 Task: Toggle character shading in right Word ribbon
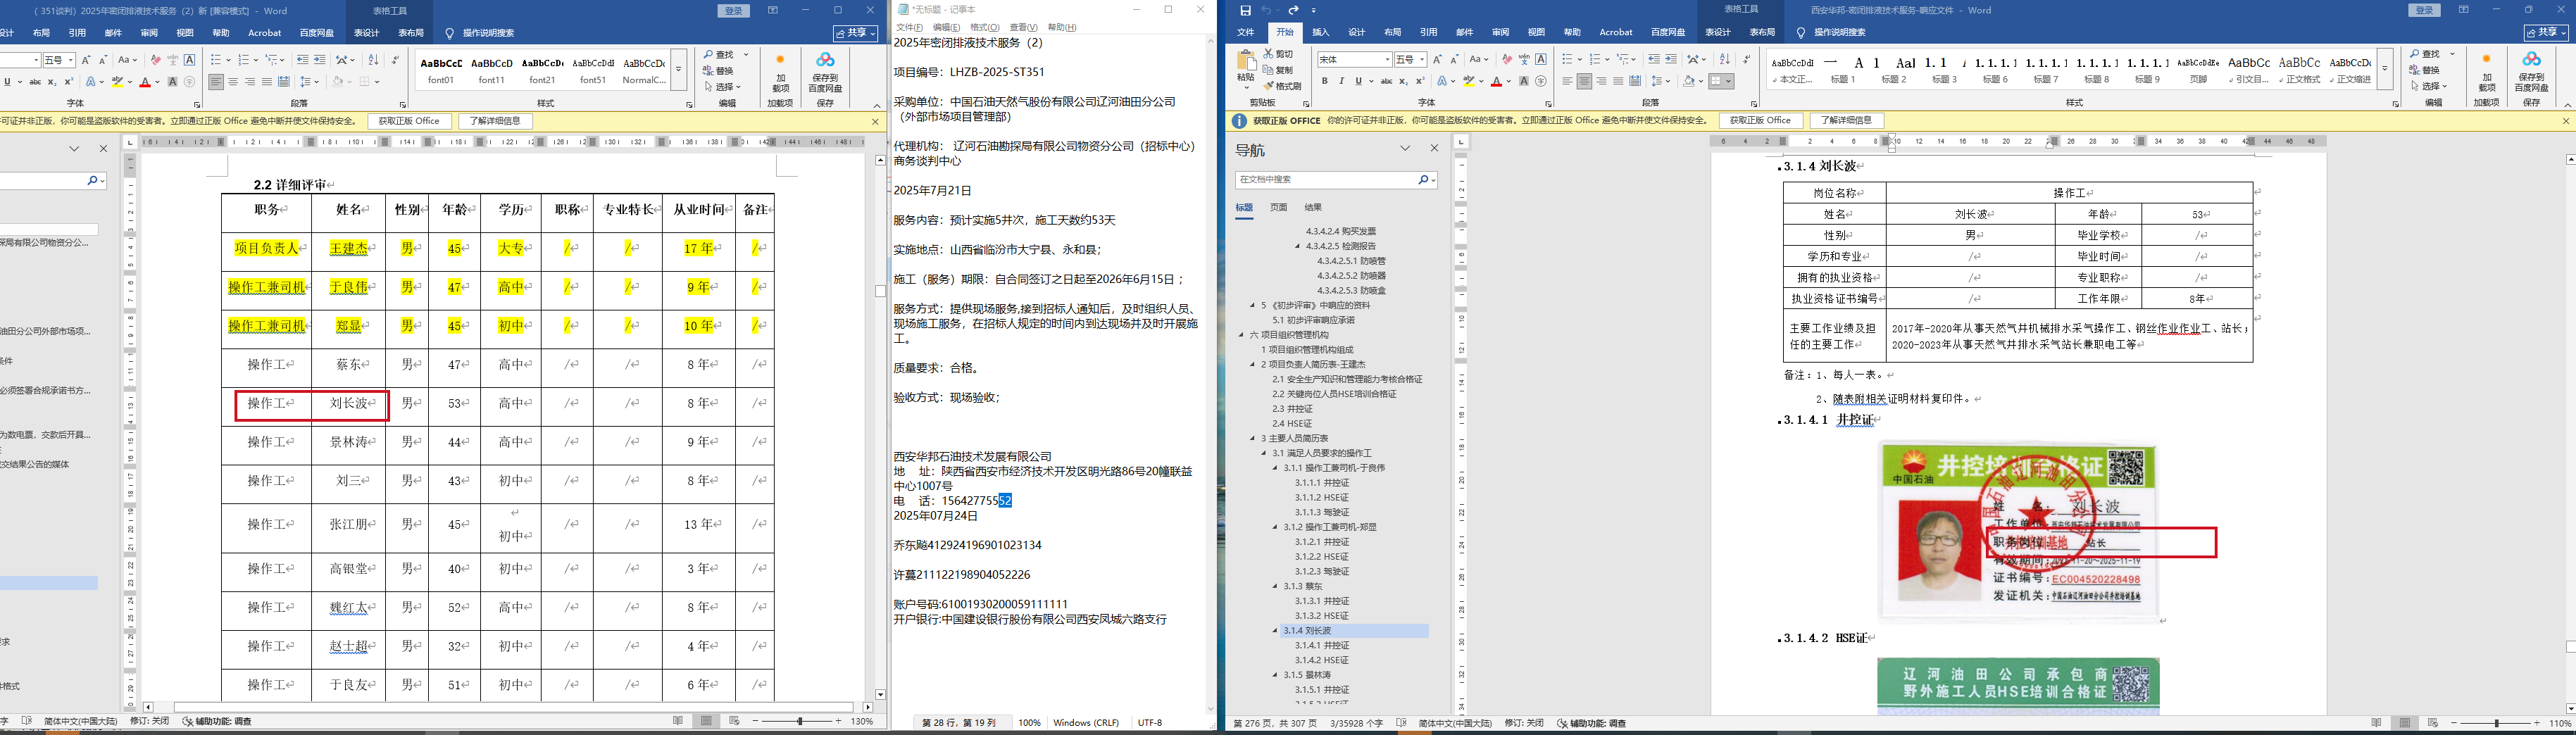point(1524,81)
